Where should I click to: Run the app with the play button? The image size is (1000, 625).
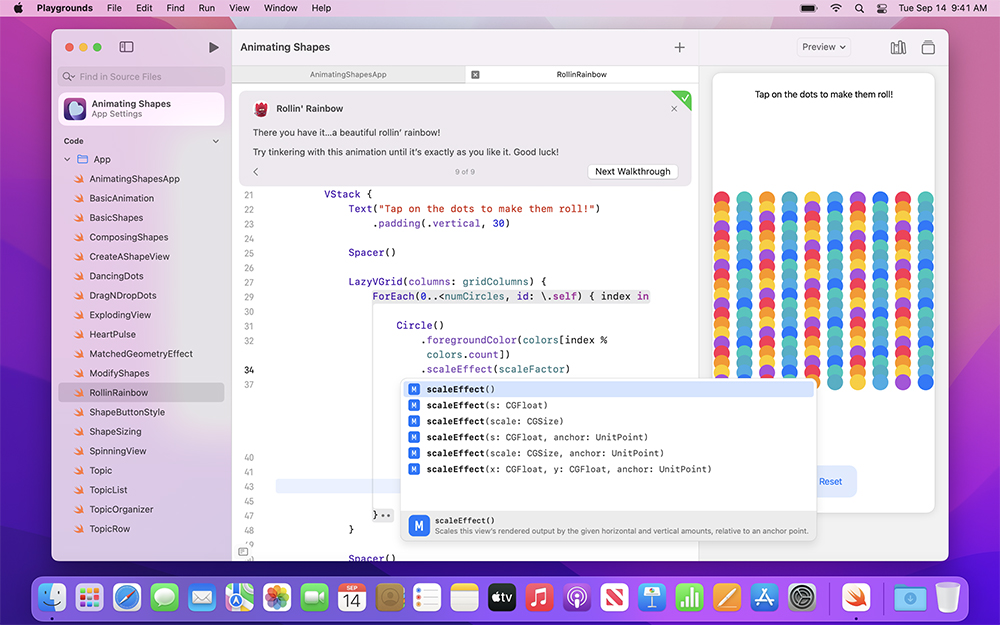click(213, 47)
